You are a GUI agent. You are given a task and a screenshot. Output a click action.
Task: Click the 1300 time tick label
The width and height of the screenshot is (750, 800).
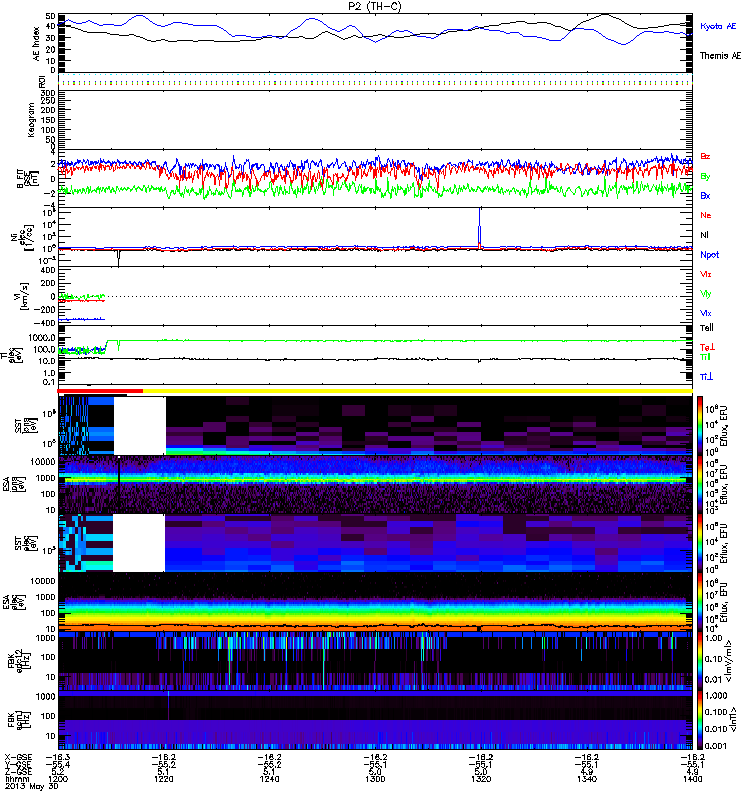click(375, 779)
